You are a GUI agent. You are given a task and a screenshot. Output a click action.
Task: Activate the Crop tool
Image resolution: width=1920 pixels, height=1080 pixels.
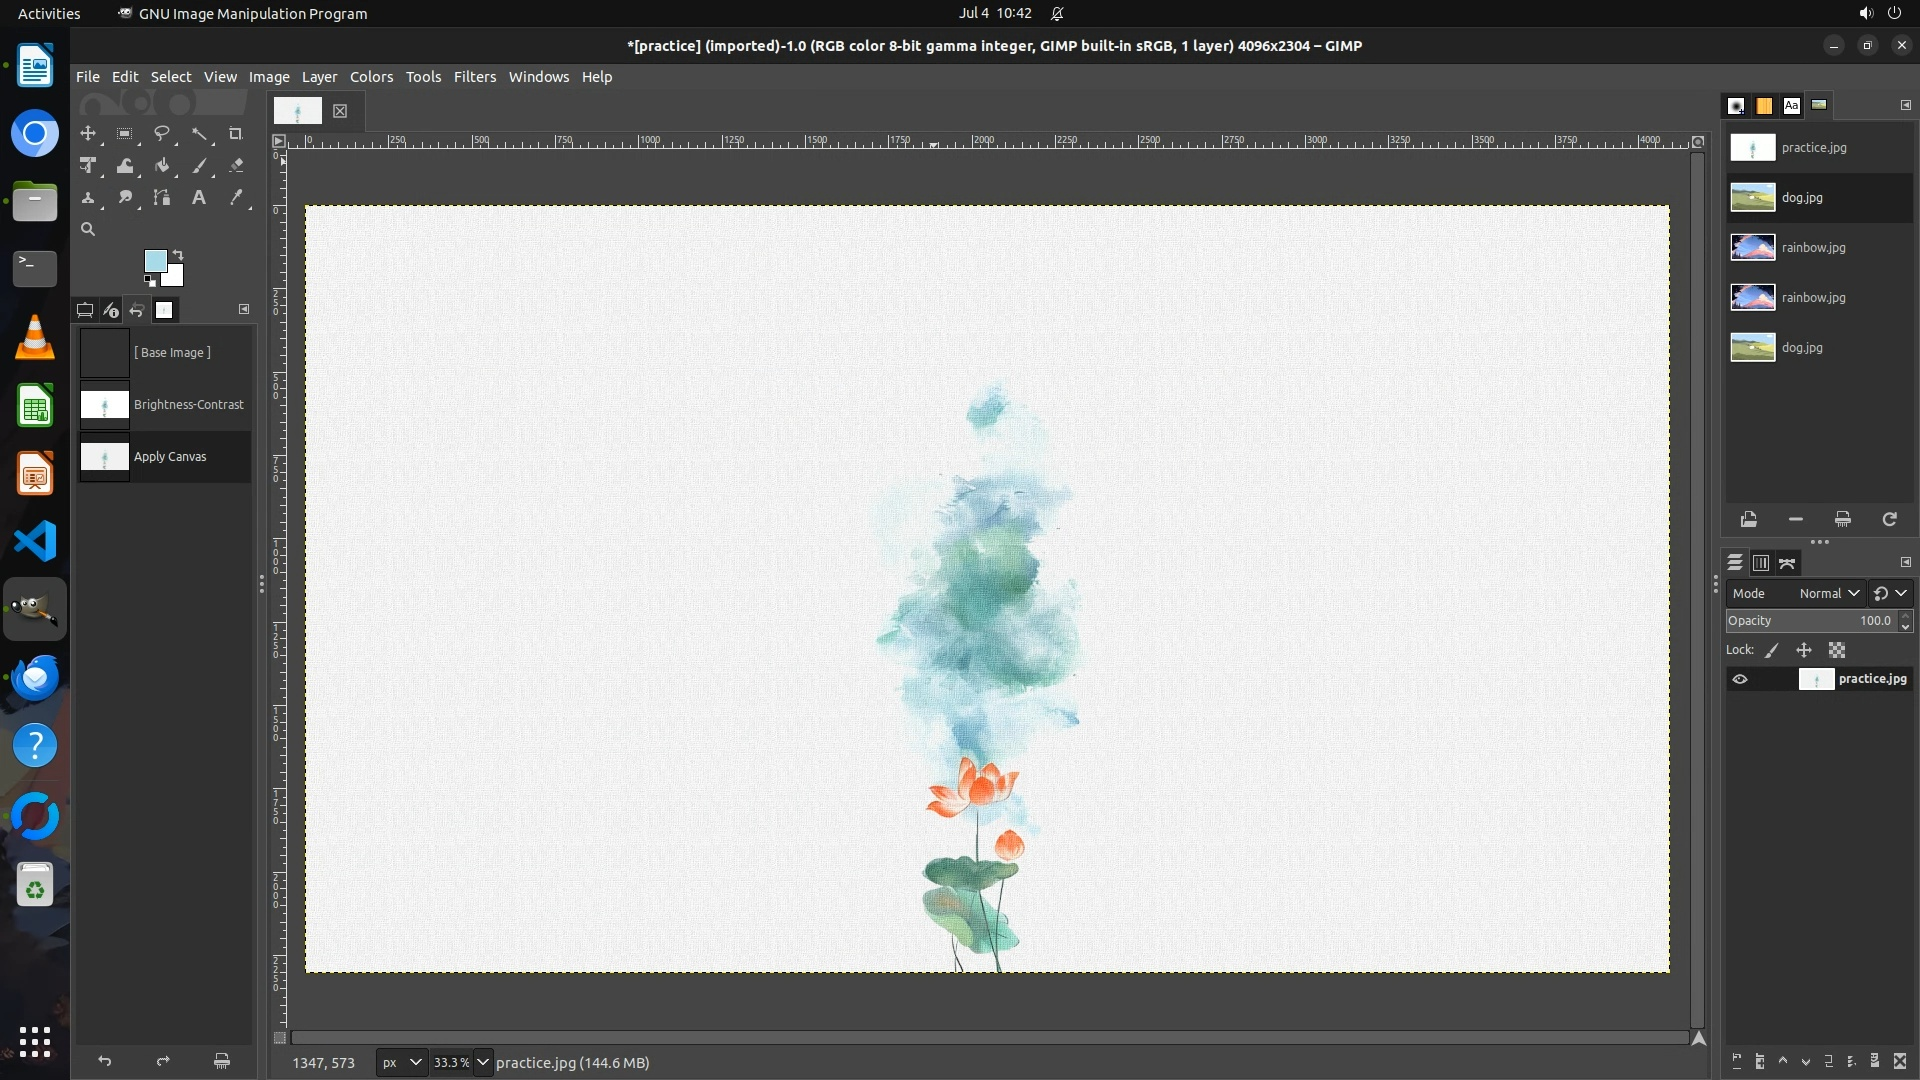pos(236,134)
